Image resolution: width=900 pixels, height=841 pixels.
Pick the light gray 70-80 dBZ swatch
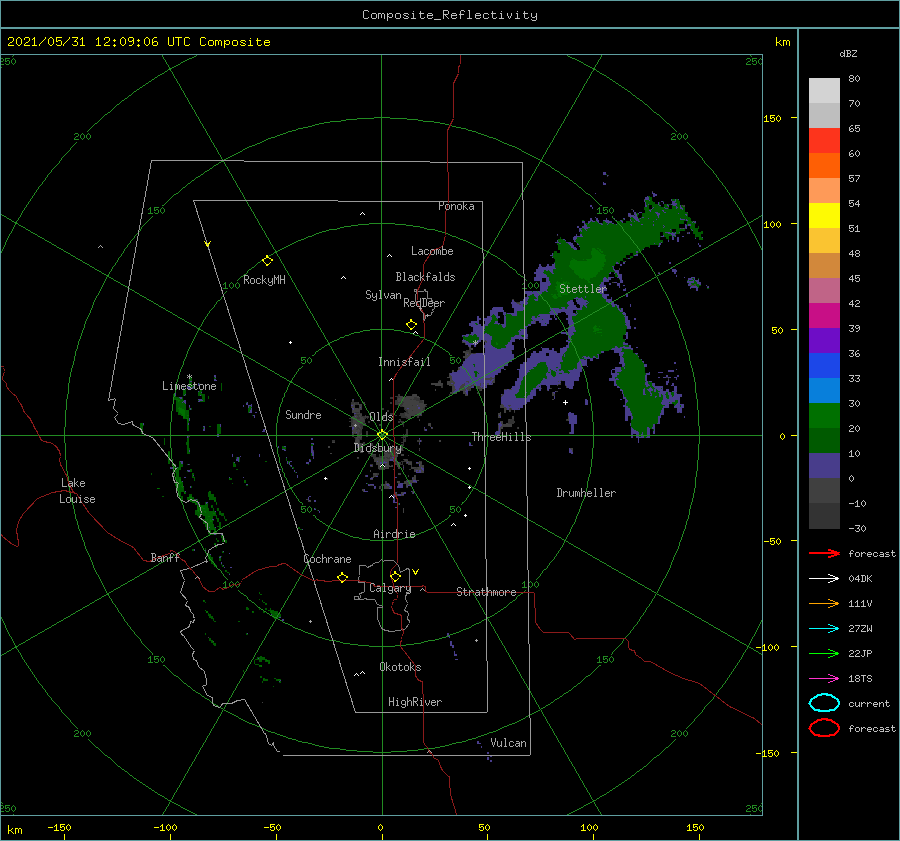coord(824,91)
